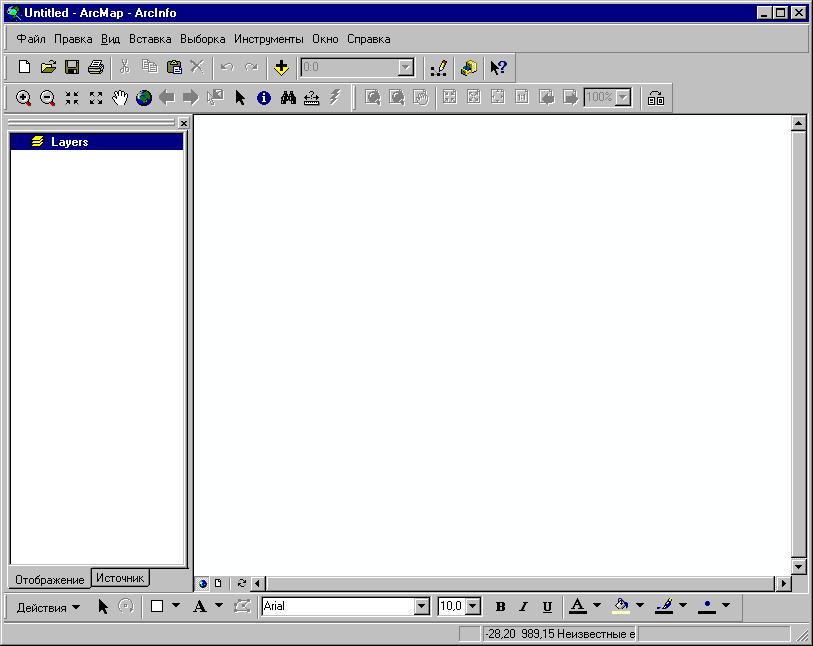Viewport: 813px width, 646px height.
Task: Choose the Select Elements arrow tool
Action: 240,97
